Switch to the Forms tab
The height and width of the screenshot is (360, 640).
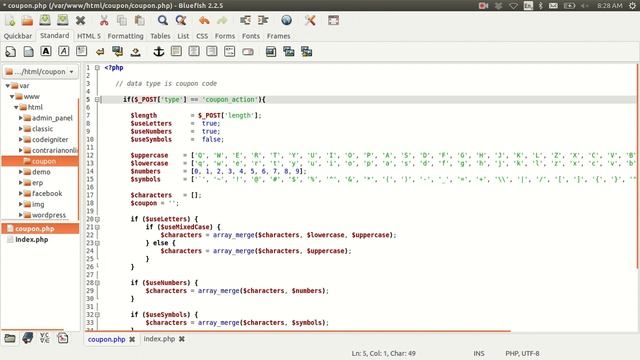pos(225,36)
